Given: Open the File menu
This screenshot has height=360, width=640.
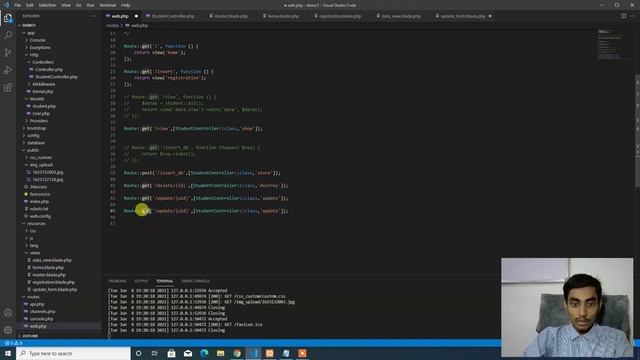Looking at the screenshot, I should click(17, 5).
